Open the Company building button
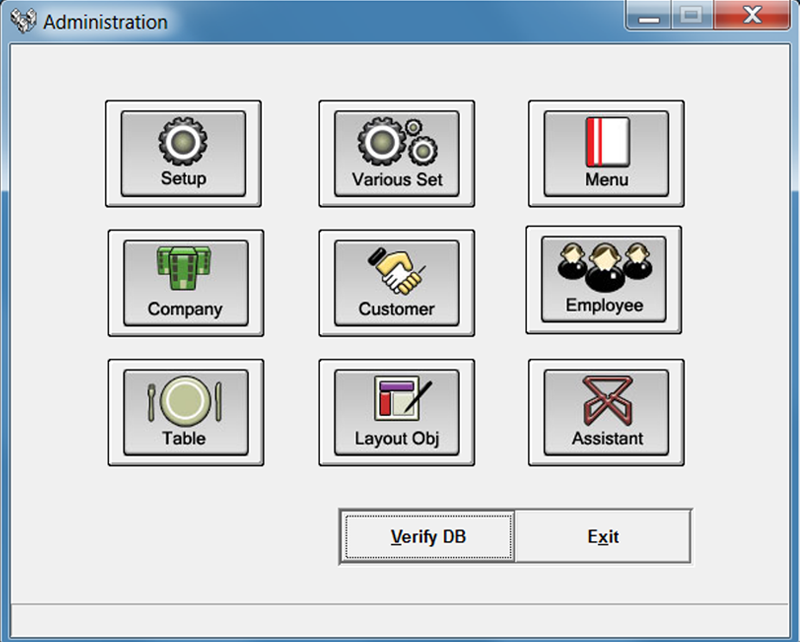 [x=186, y=283]
